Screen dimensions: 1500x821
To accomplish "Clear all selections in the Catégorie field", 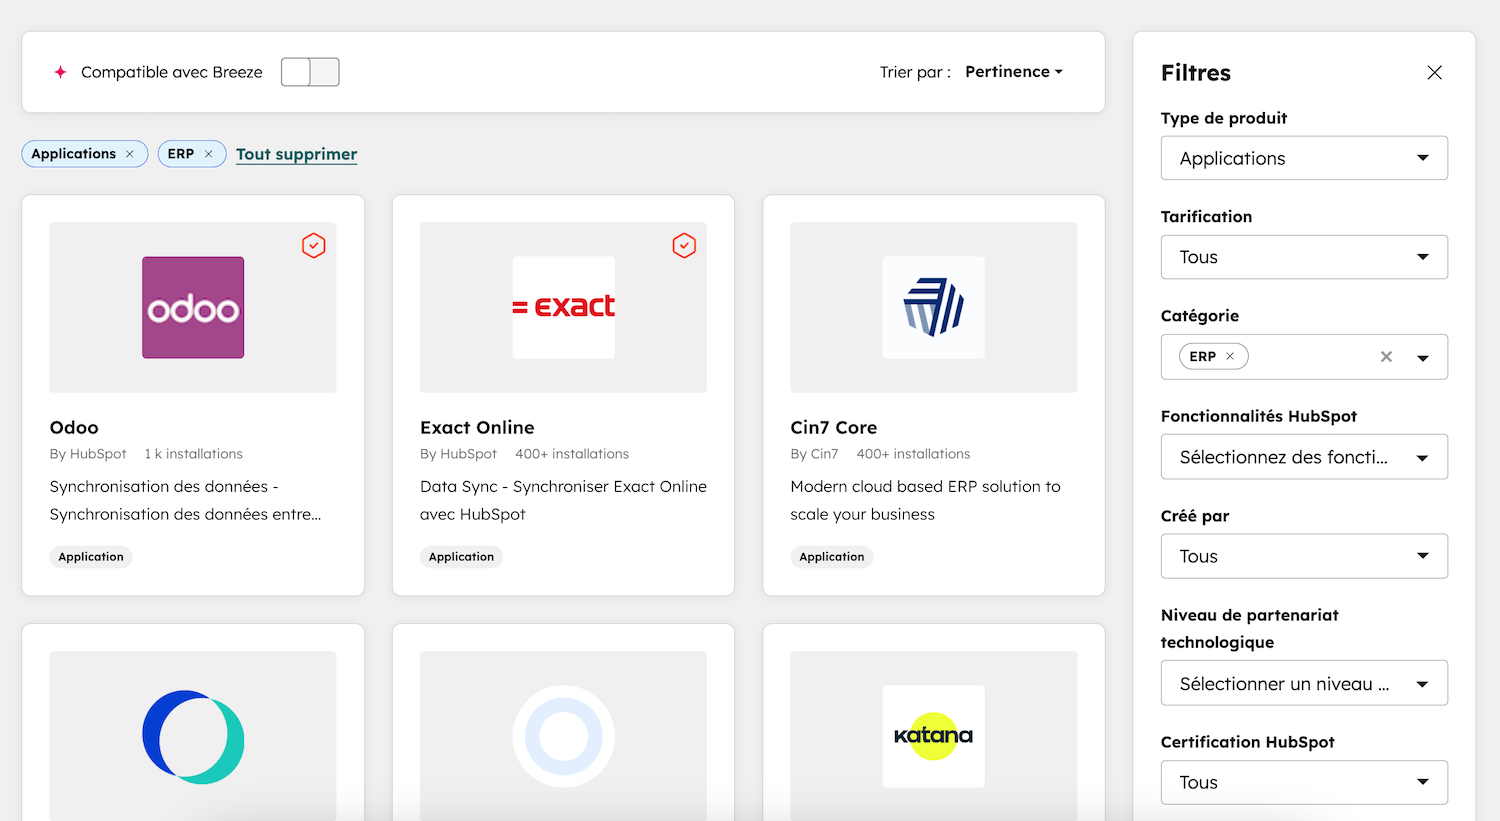I will tap(1386, 356).
